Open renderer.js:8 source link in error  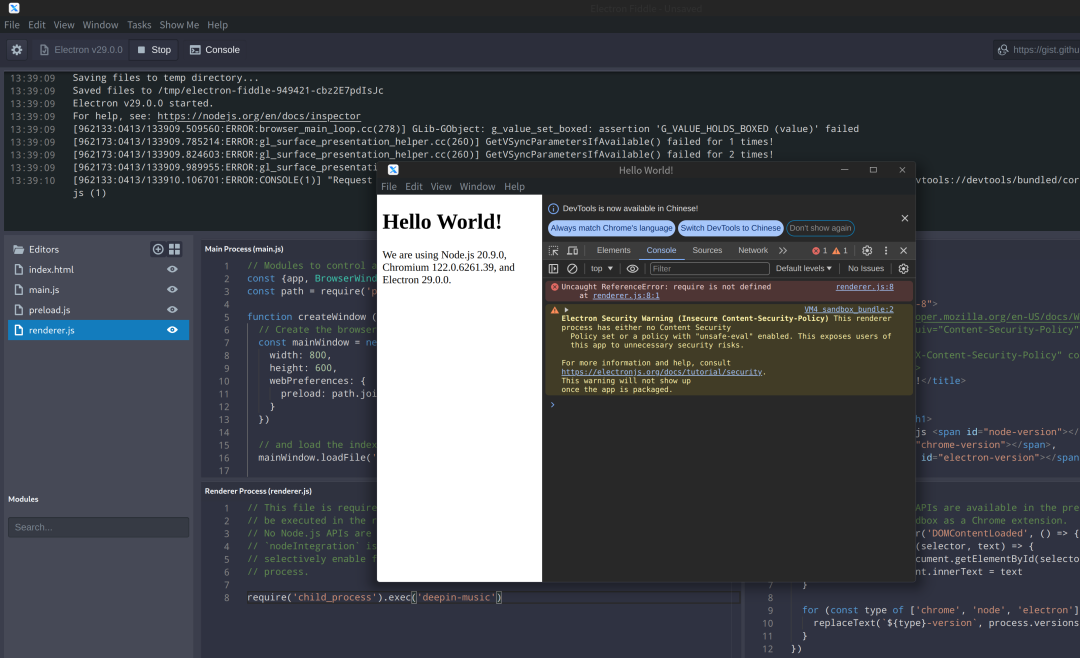point(864,287)
